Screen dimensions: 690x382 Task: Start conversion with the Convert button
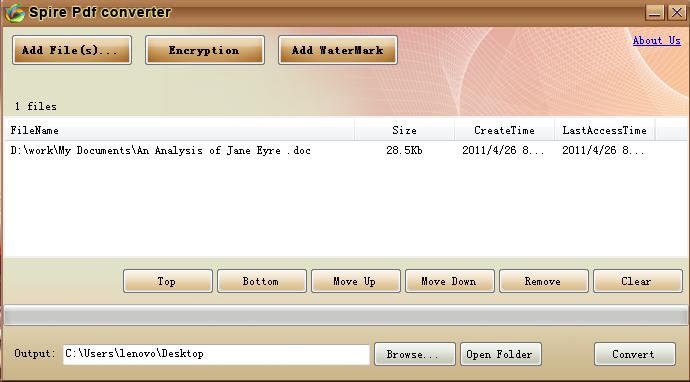click(635, 354)
